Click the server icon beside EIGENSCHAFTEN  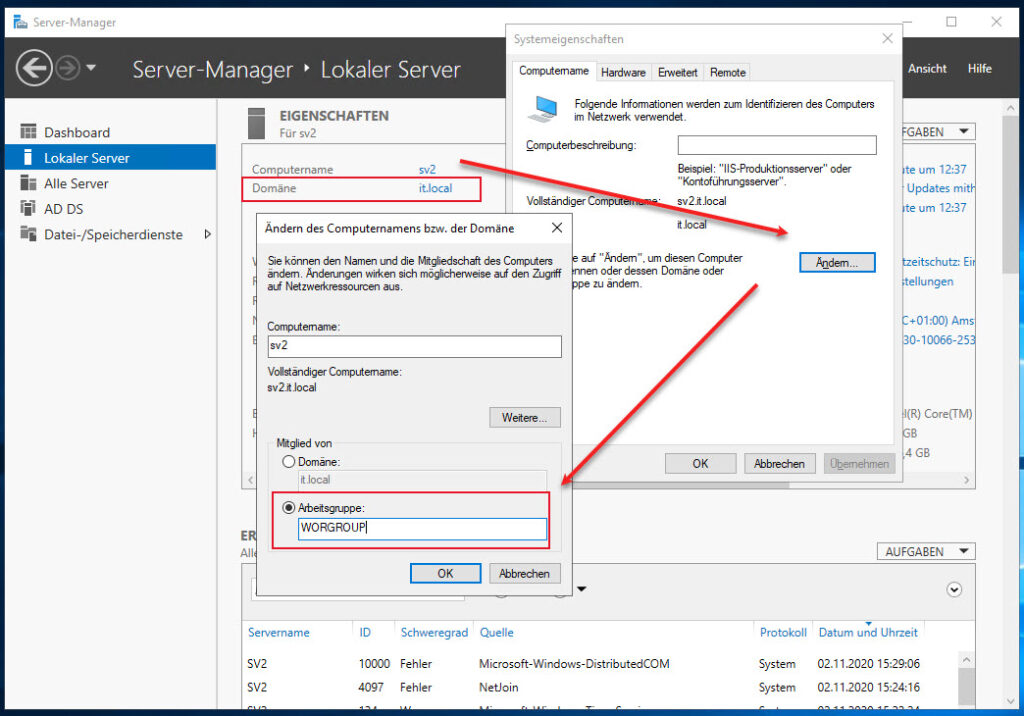tap(257, 123)
